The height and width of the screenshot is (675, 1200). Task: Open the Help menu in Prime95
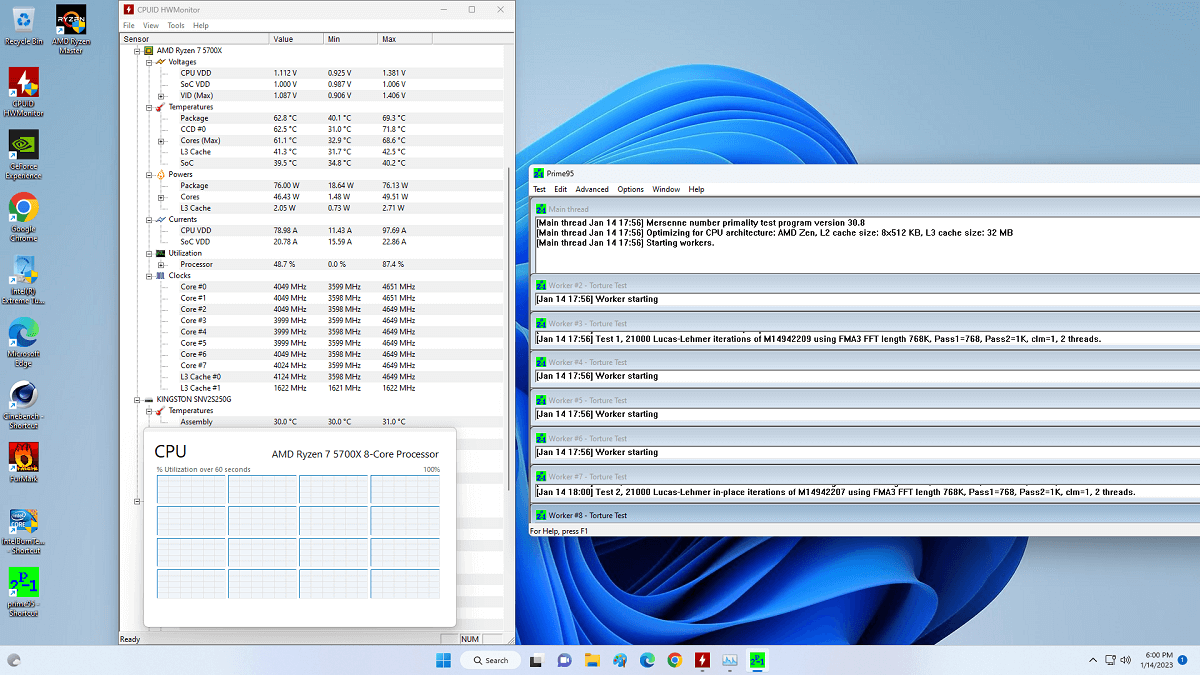[x=697, y=189]
